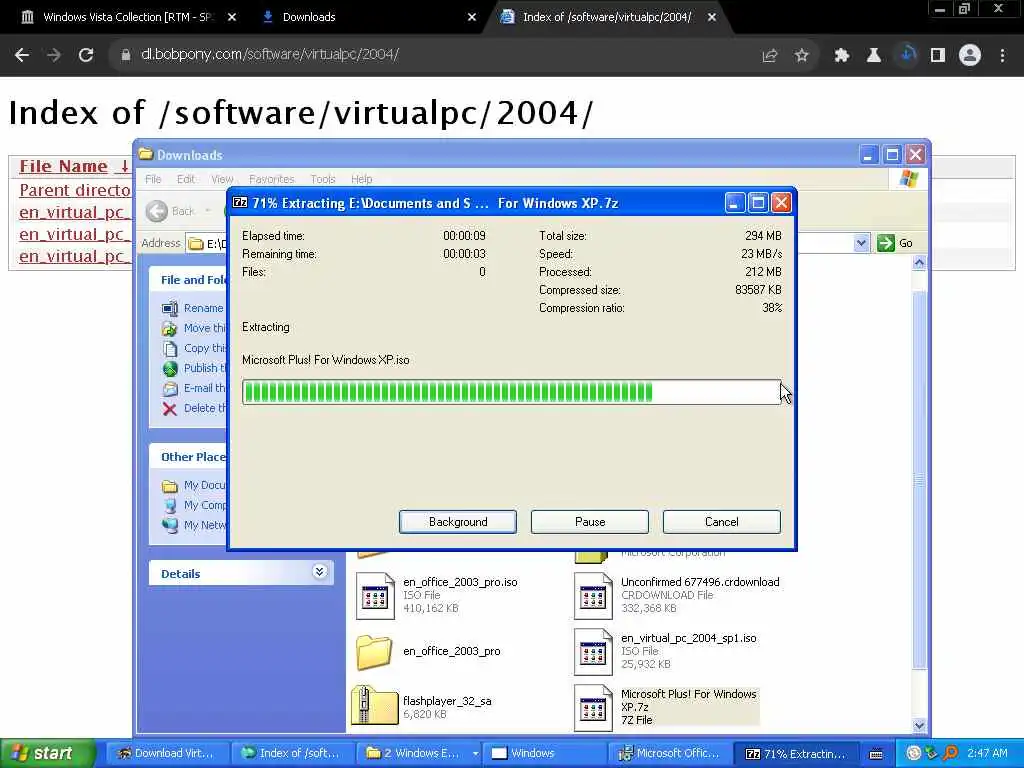Click the green Go button in the address bar
Screen dimensions: 1024x768
pyautogui.click(x=895, y=243)
